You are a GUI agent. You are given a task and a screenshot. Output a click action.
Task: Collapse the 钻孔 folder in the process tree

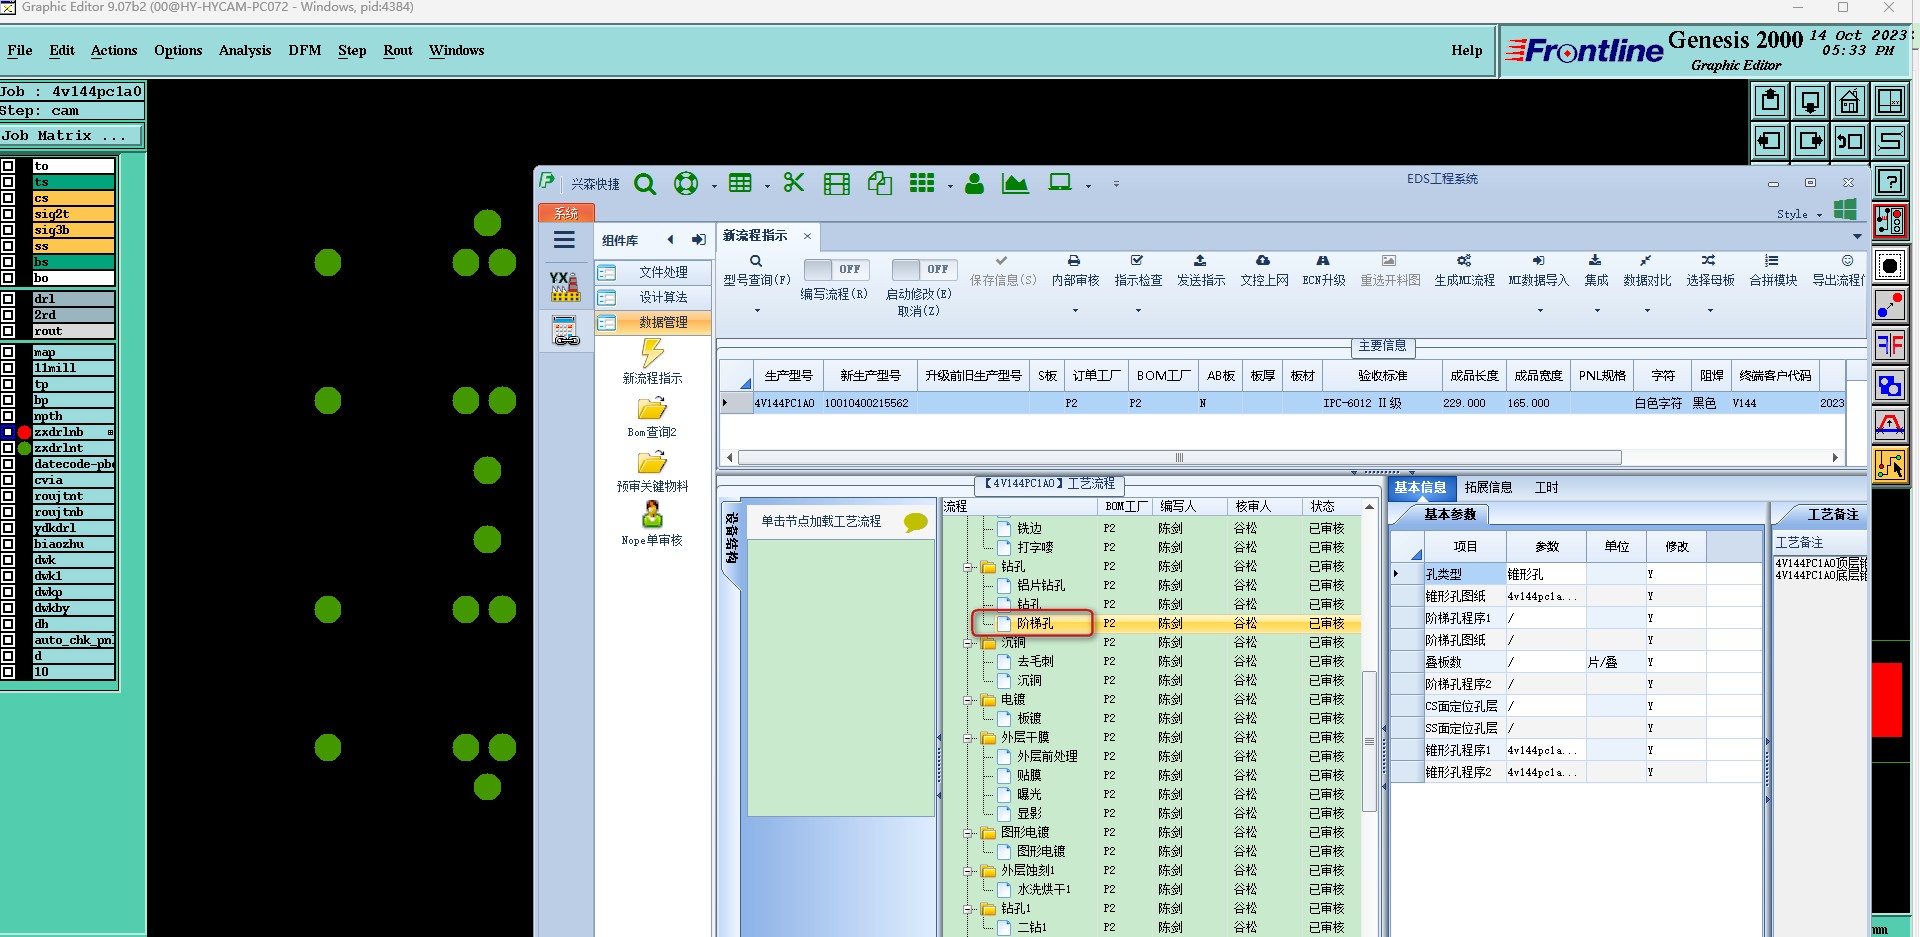tap(968, 567)
